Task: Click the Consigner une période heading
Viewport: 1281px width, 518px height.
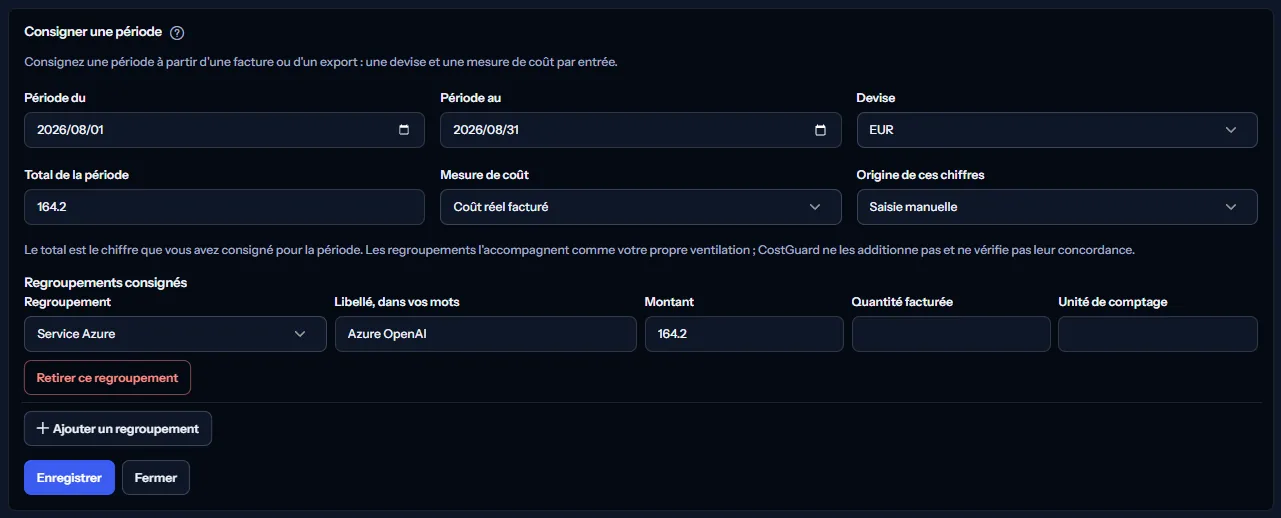Action: coord(93,32)
